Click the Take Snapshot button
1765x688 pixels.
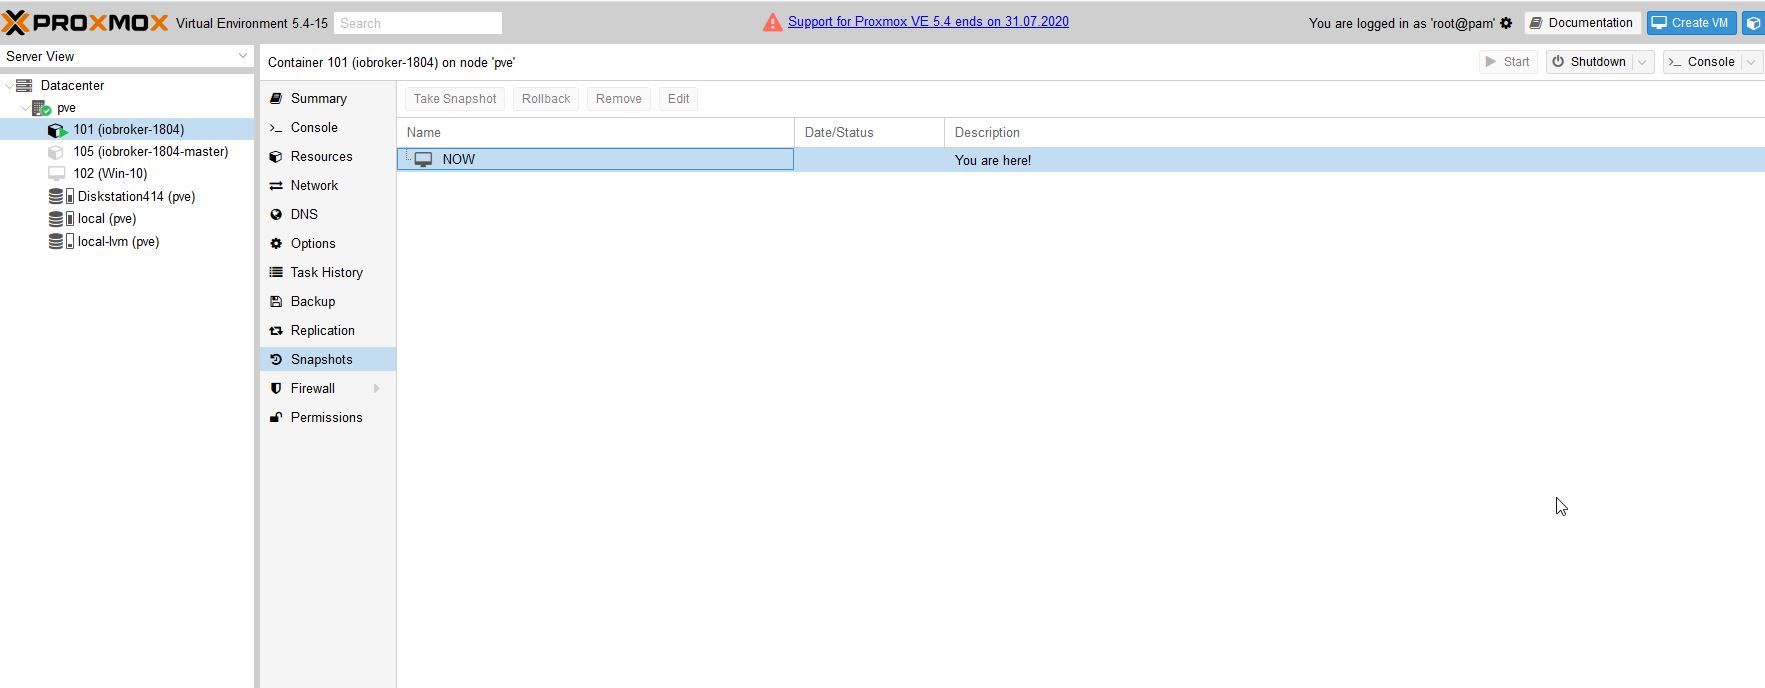[455, 99]
